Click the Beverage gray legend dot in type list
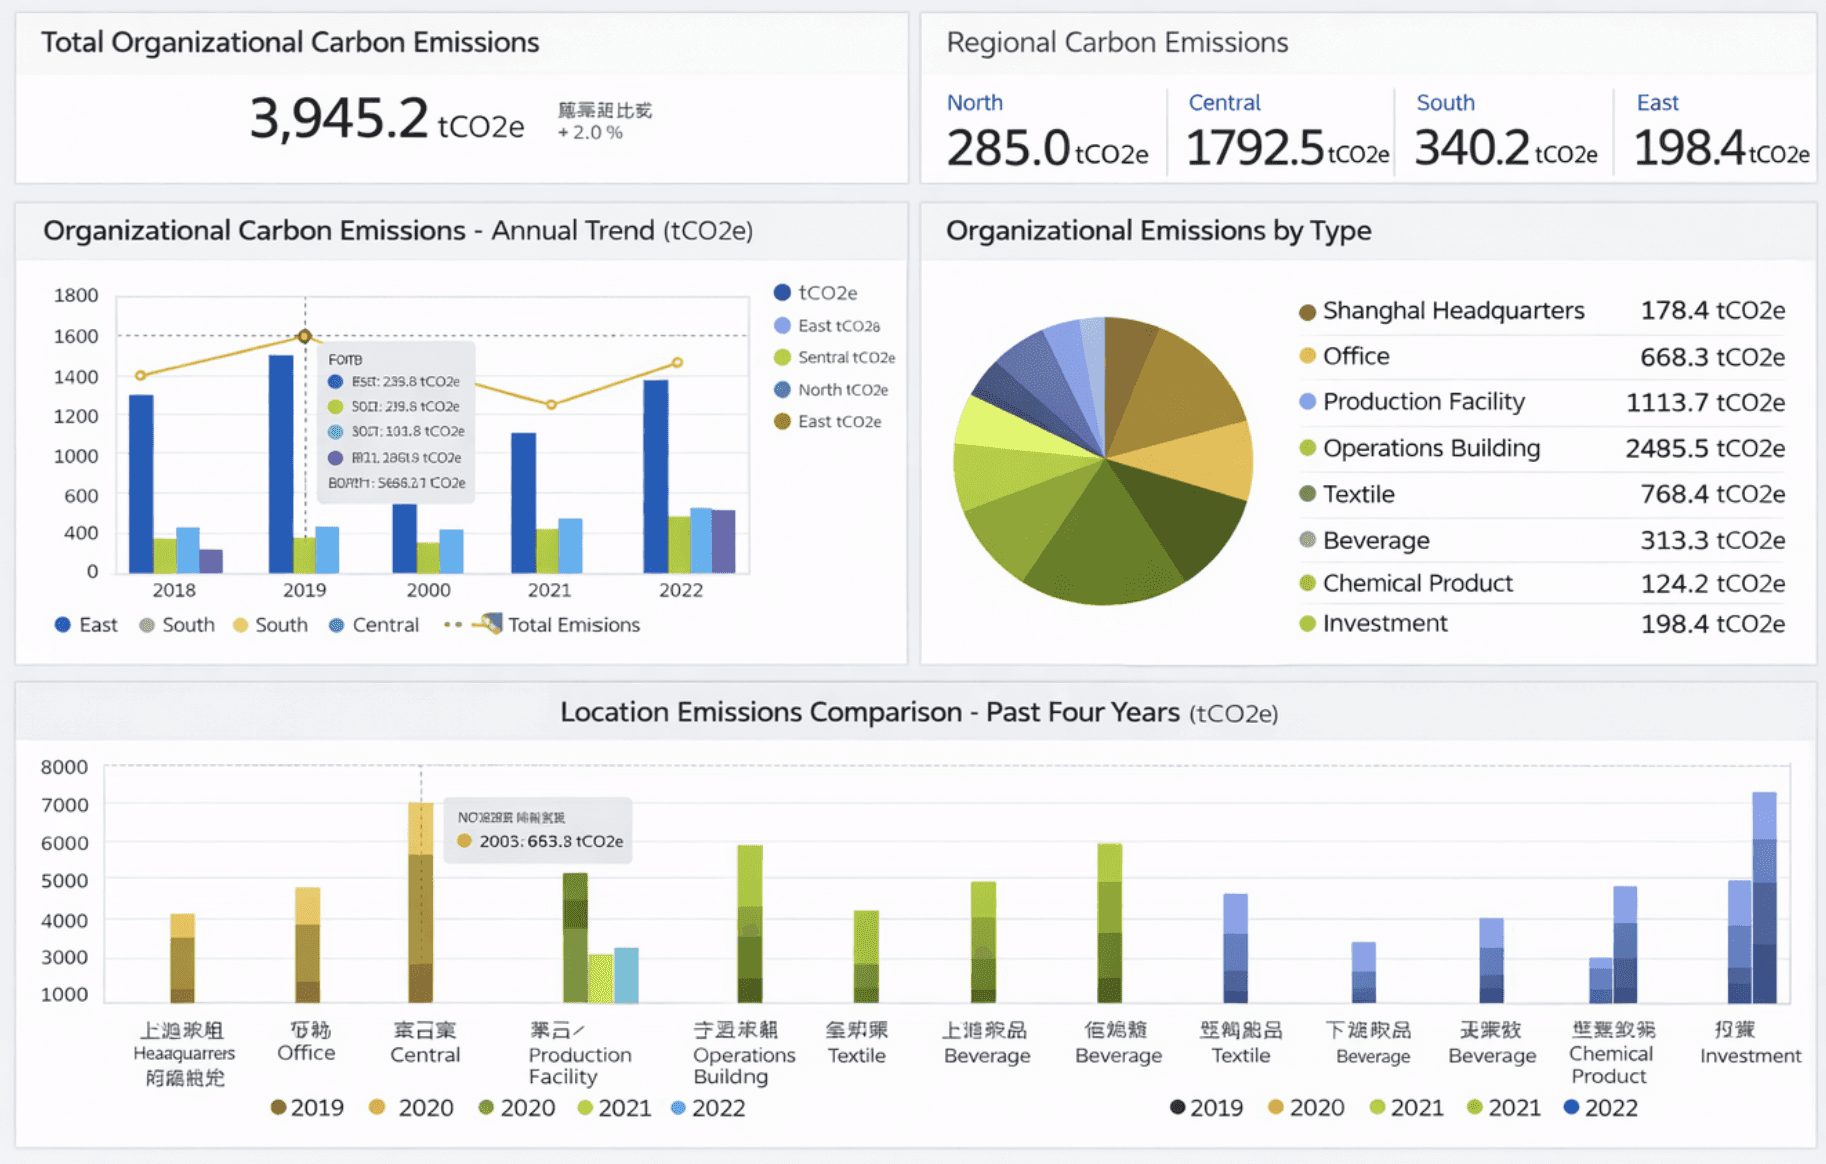Image resolution: width=1826 pixels, height=1164 pixels. pos(1307,540)
